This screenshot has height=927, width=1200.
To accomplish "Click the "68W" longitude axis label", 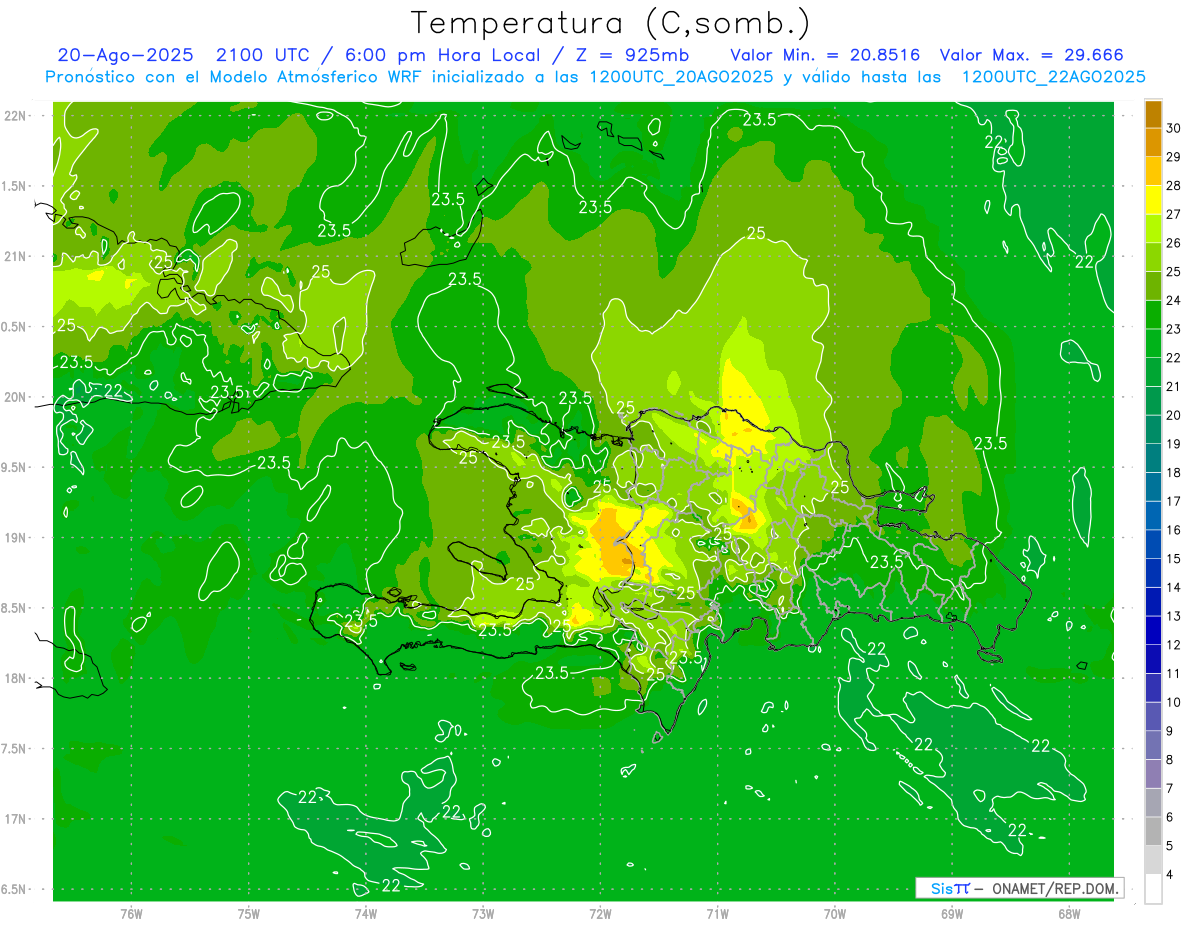I will (1069, 913).
